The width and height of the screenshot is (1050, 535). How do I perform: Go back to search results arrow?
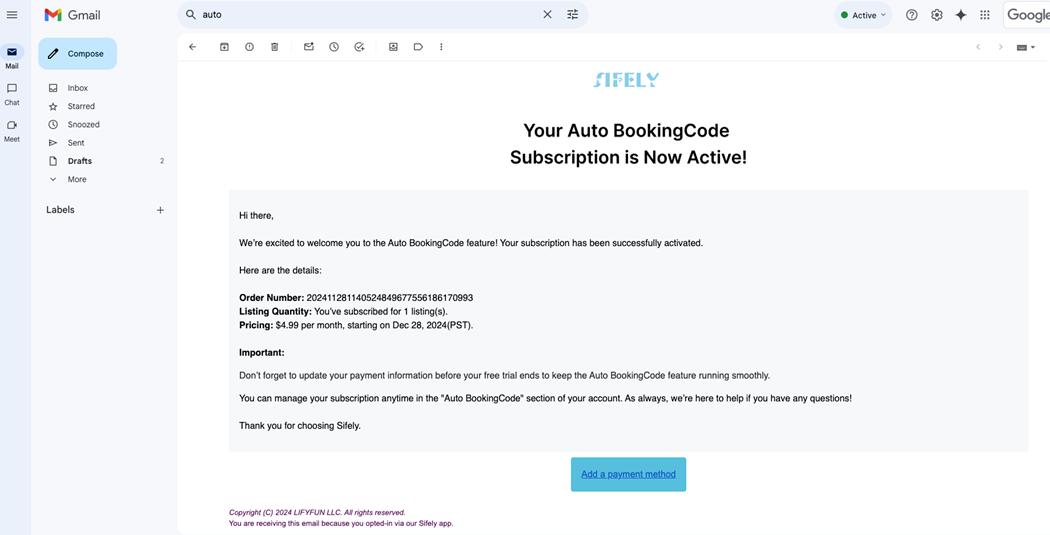(x=193, y=47)
